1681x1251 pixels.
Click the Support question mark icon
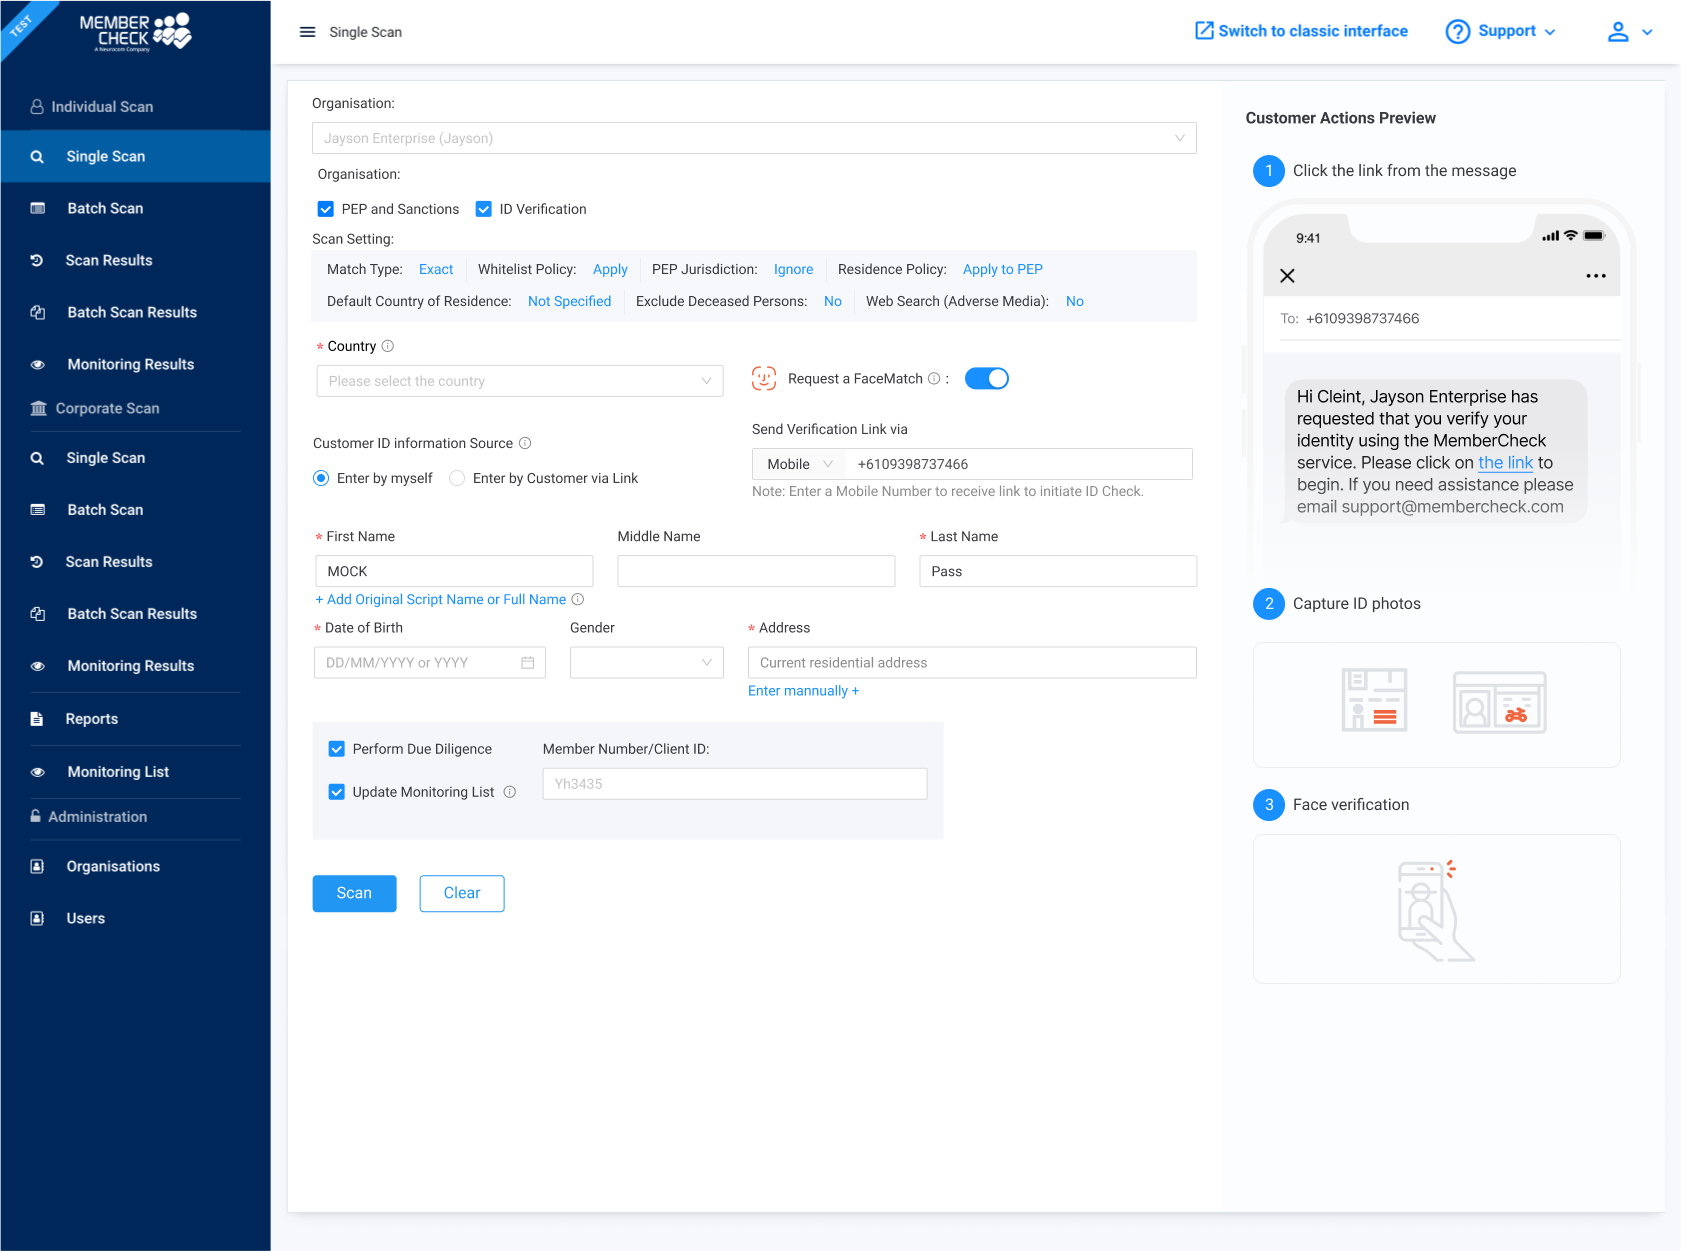(x=1457, y=32)
